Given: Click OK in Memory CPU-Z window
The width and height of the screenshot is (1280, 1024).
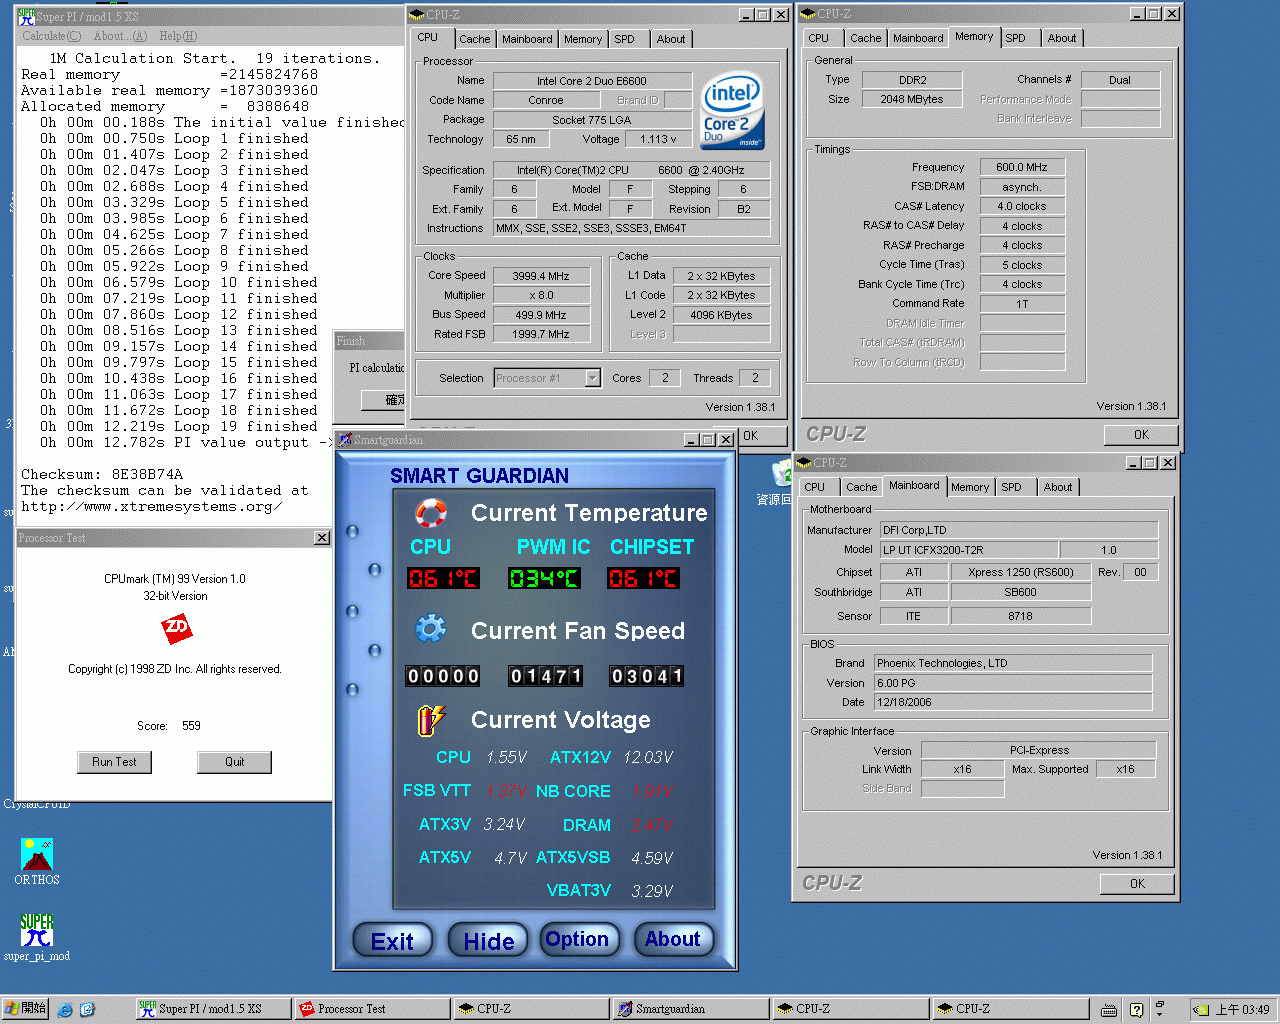Looking at the screenshot, I should (1141, 435).
